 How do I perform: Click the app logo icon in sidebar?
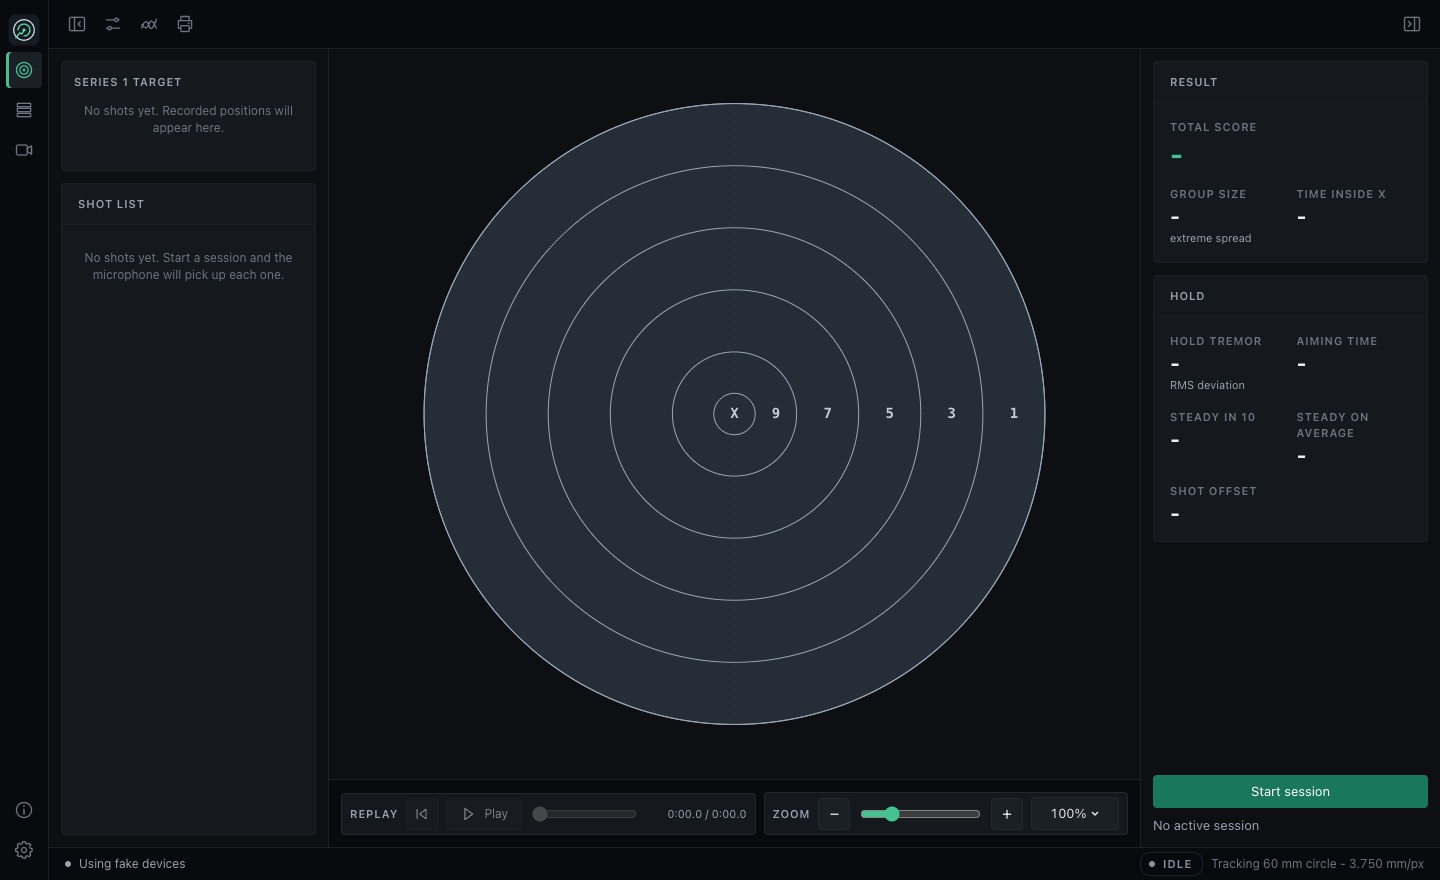24,30
